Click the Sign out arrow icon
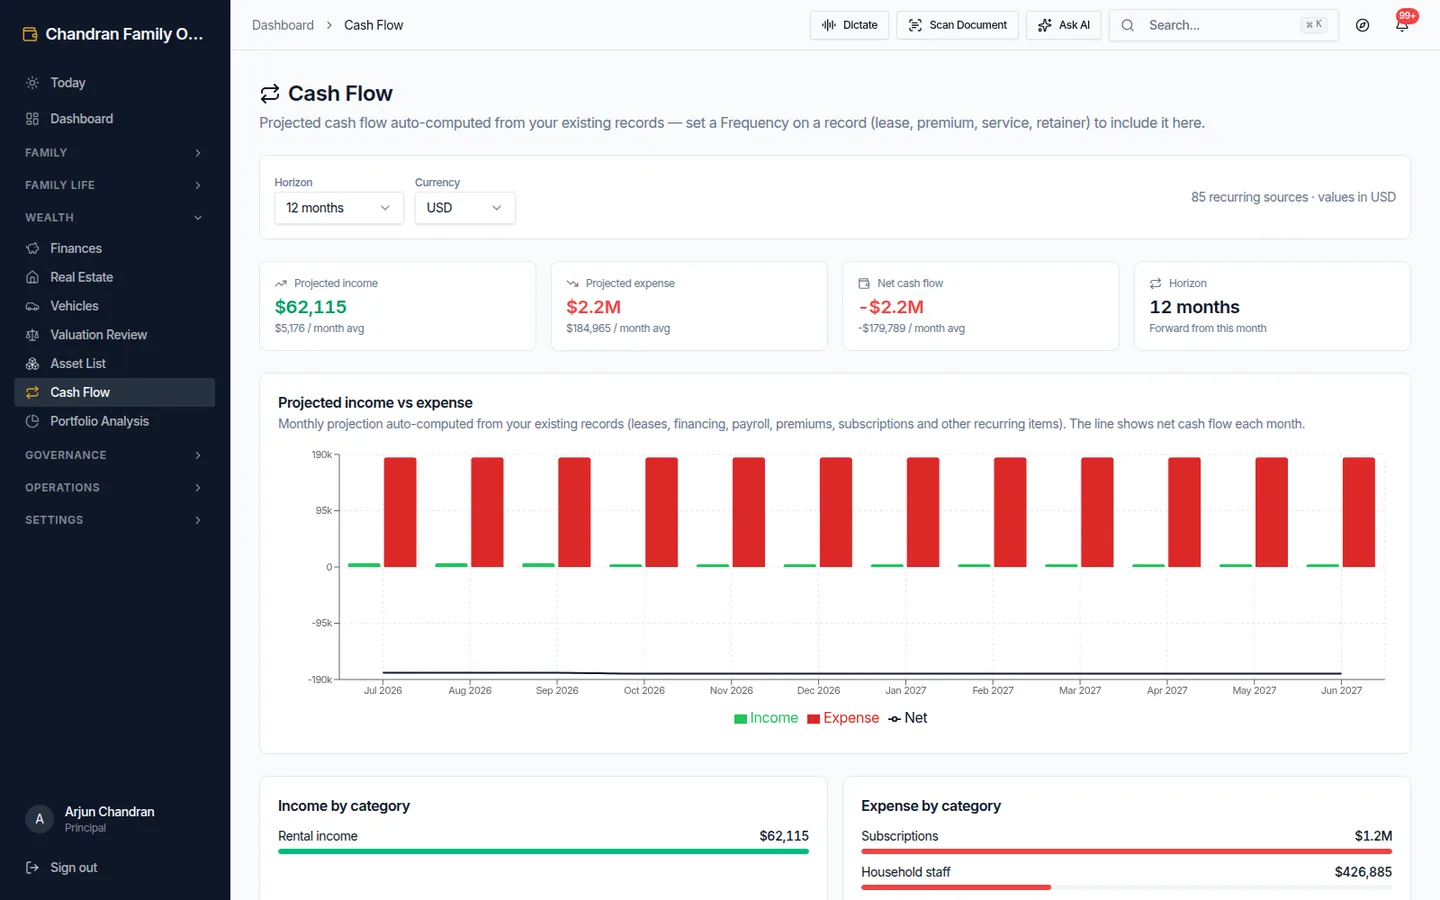The height and width of the screenshot is (900, 1440). [x=32, y=868]
